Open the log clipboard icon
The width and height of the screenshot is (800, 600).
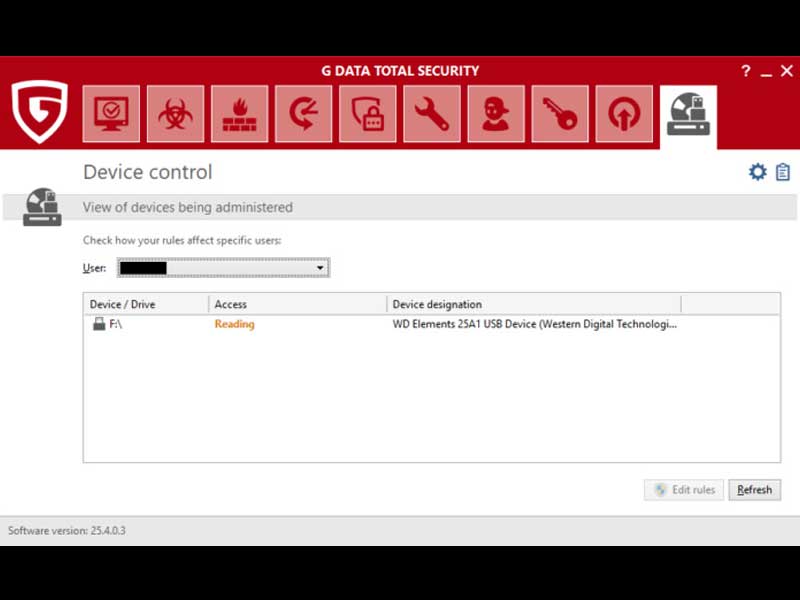click(x=783, y=172)
